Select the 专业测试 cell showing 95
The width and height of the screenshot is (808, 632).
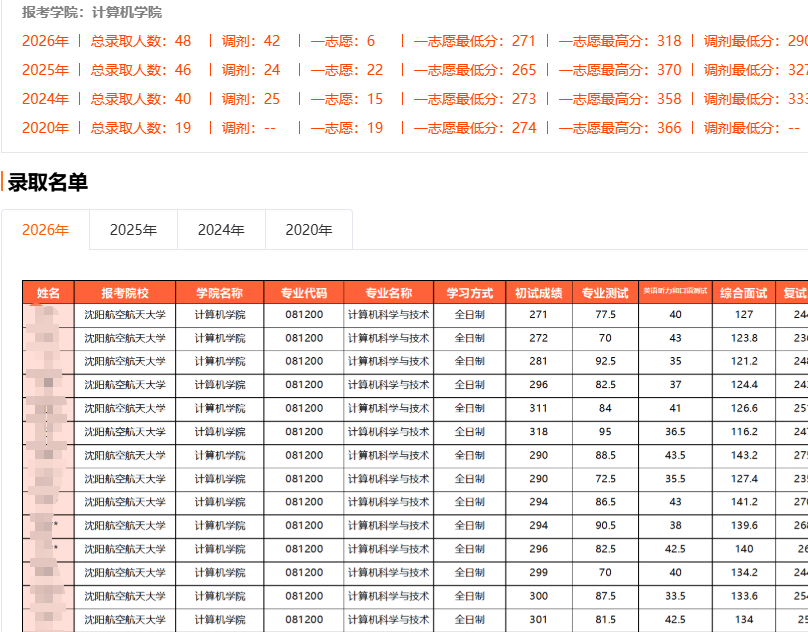605,432
